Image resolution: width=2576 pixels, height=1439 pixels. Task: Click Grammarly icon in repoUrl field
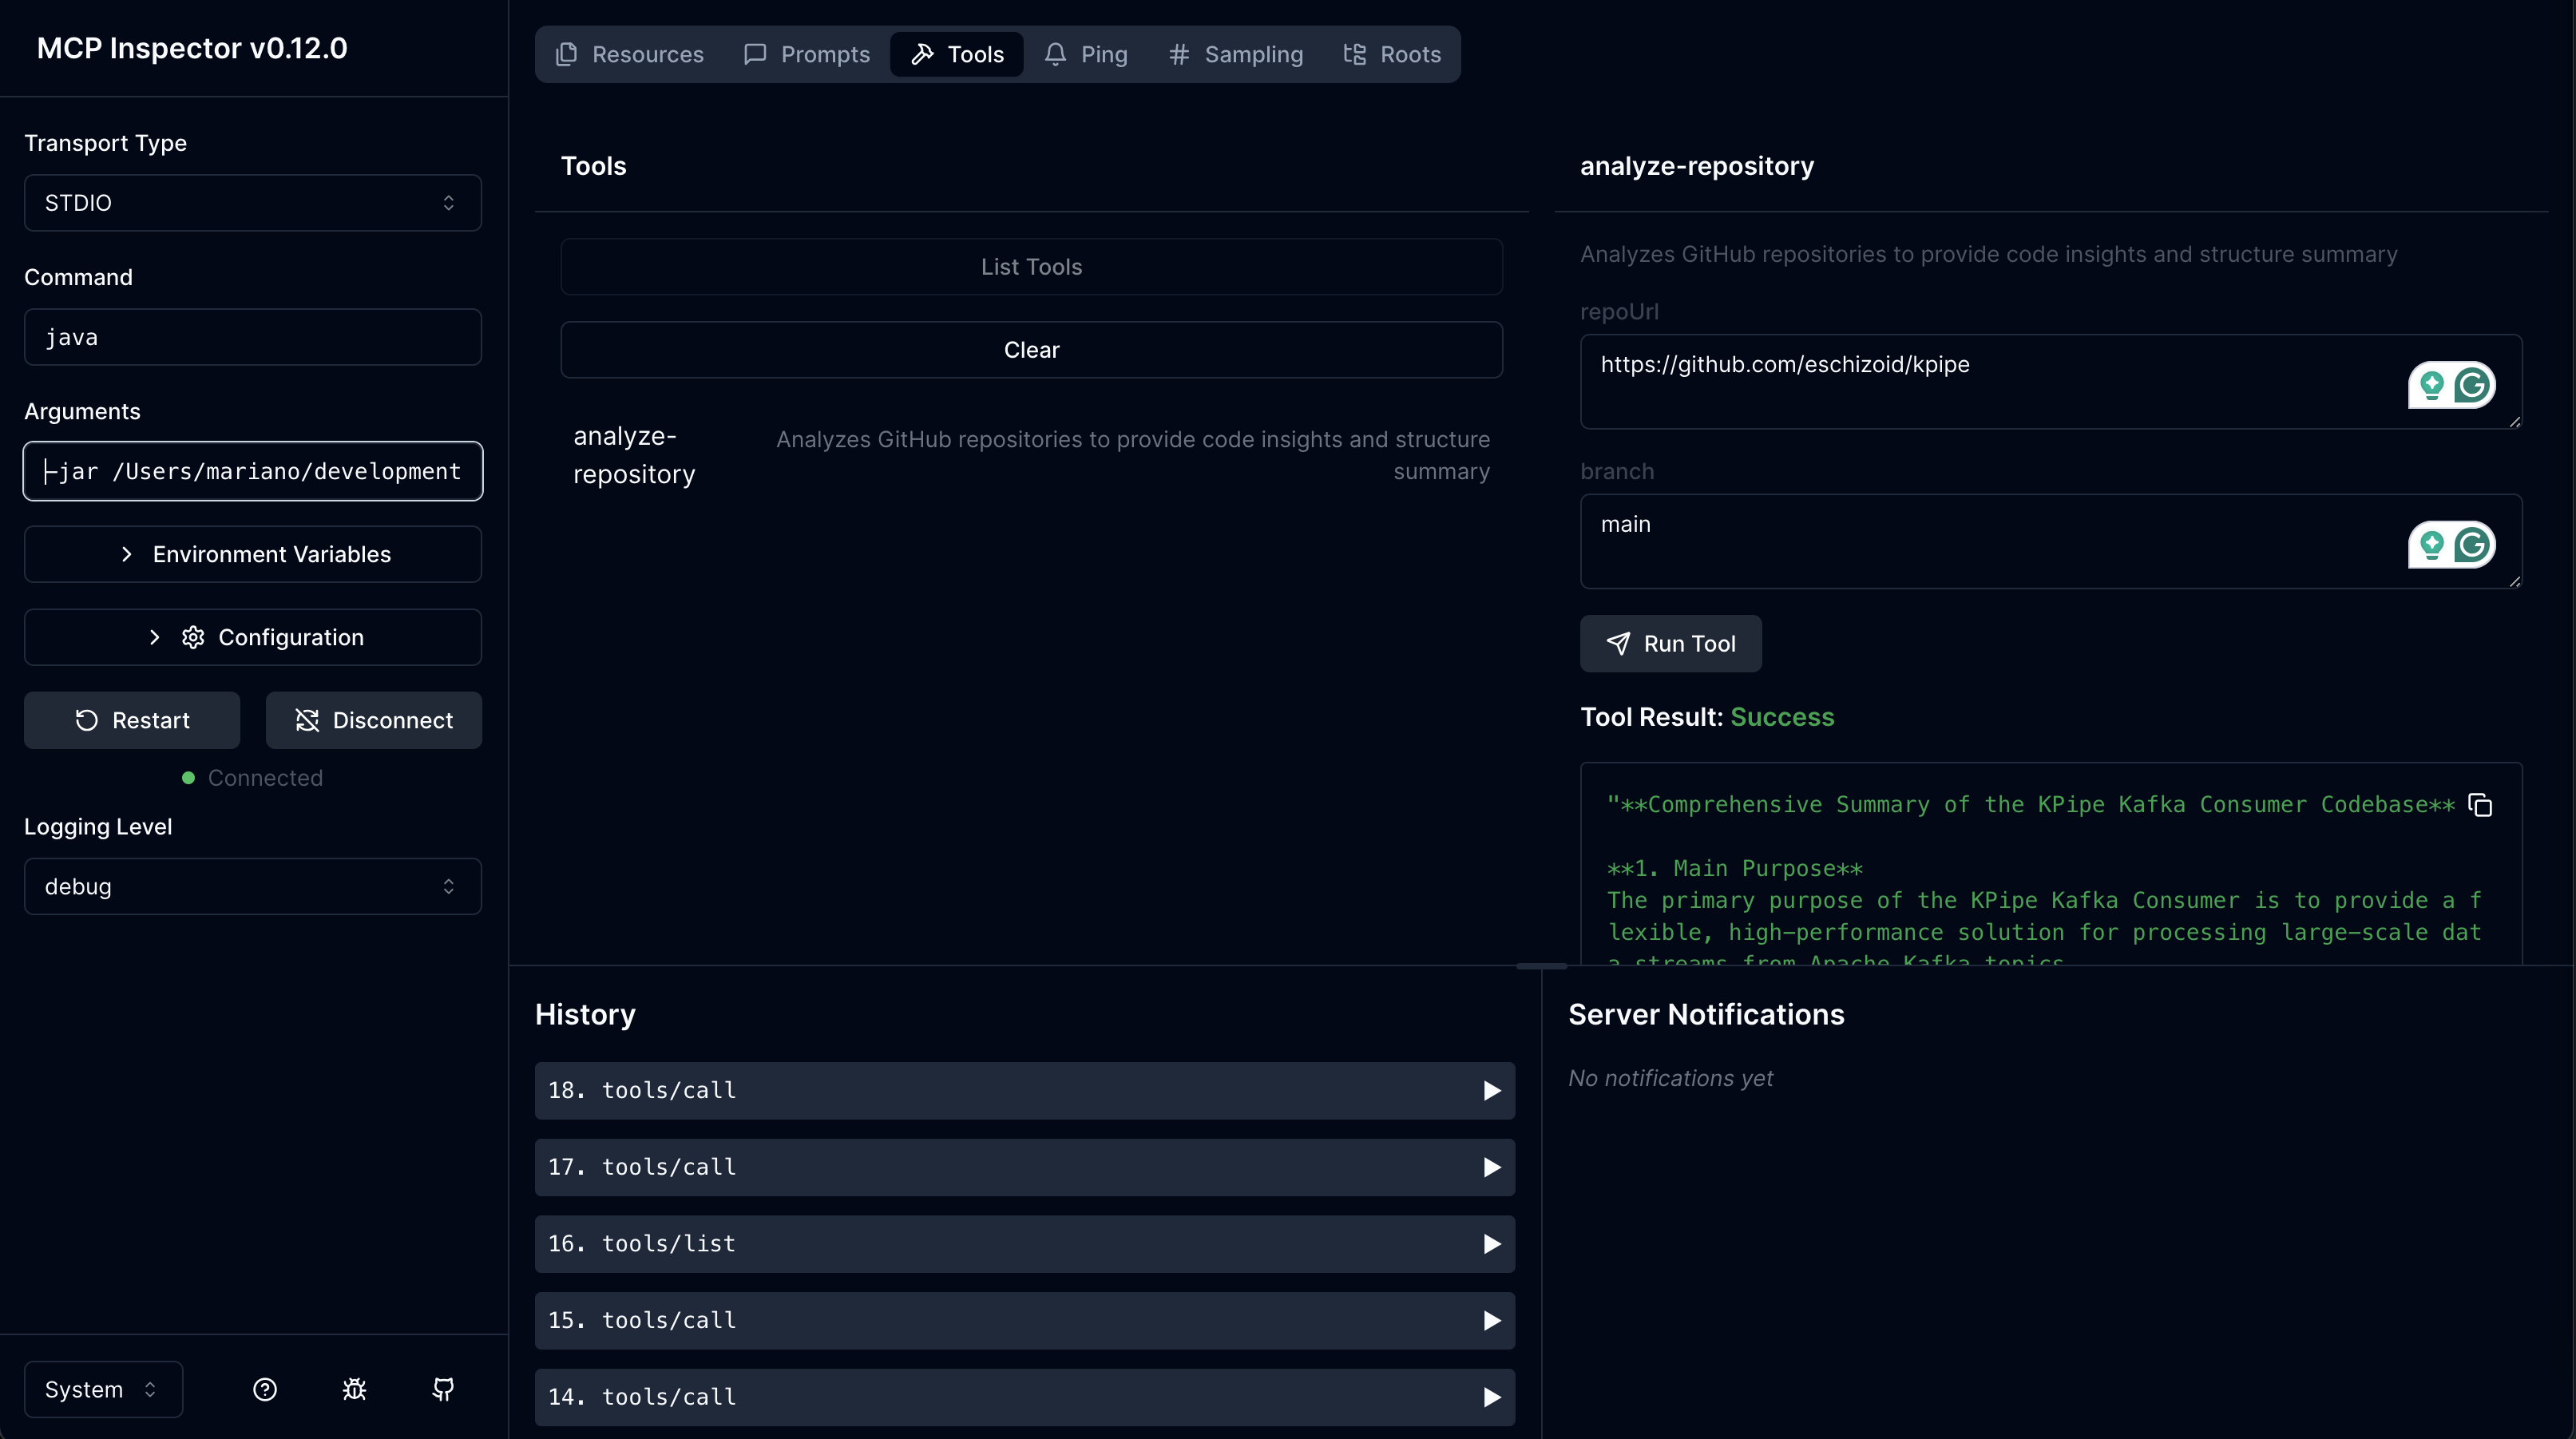coord(2473,385)
